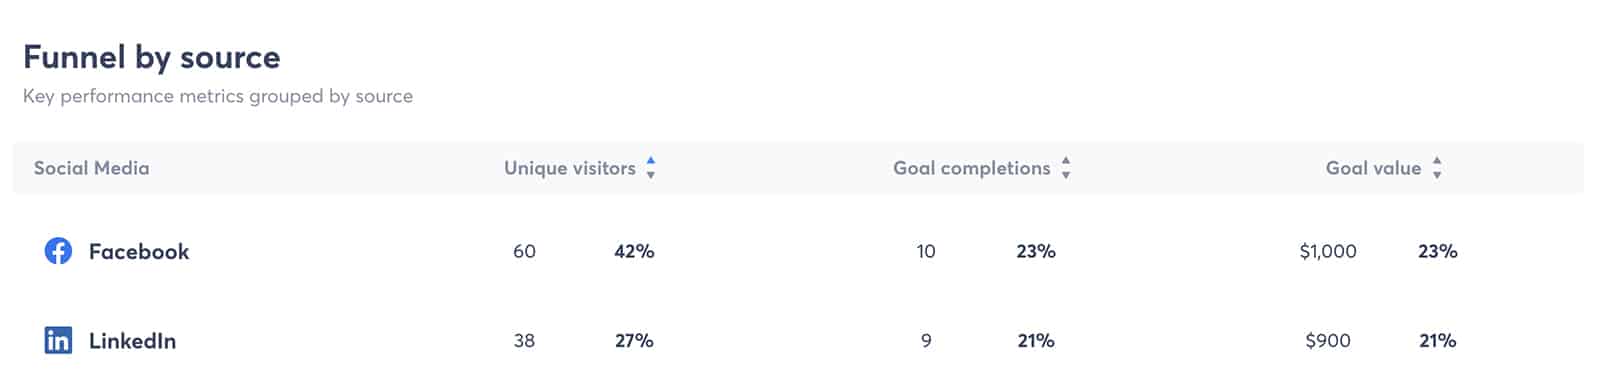Open the LinkedIn source row
This screenshot has width=1600, height=389.
click(799, 340)
